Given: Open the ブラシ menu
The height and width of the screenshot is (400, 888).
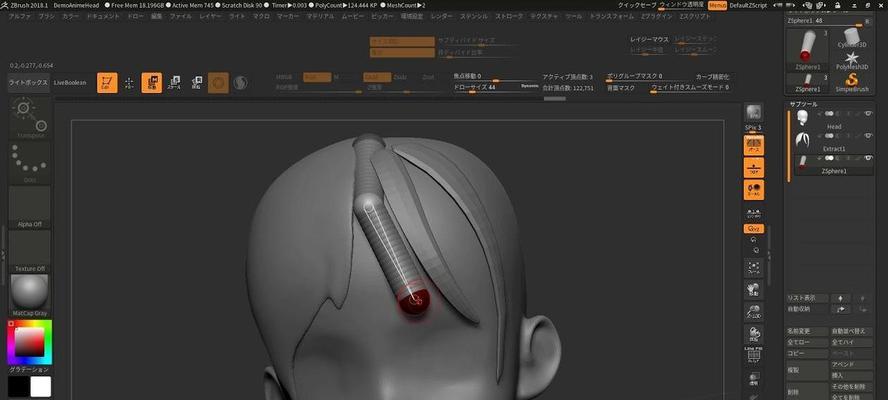Looking at the screenshot, I should pos(46,16).
